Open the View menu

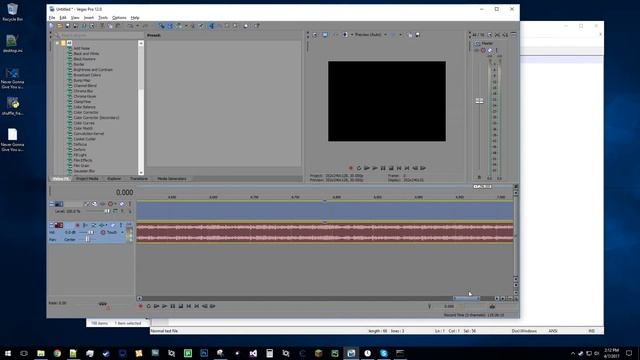click(75, 18)
